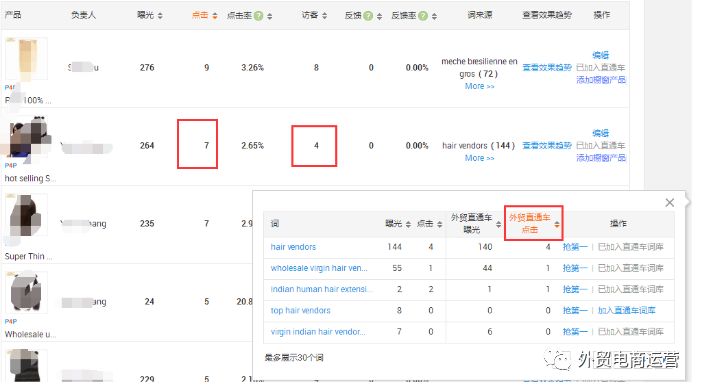This screenshot has height=391, width=702.
Task: Select product title Super Thin ...
Action: click(x=28, y=256)
